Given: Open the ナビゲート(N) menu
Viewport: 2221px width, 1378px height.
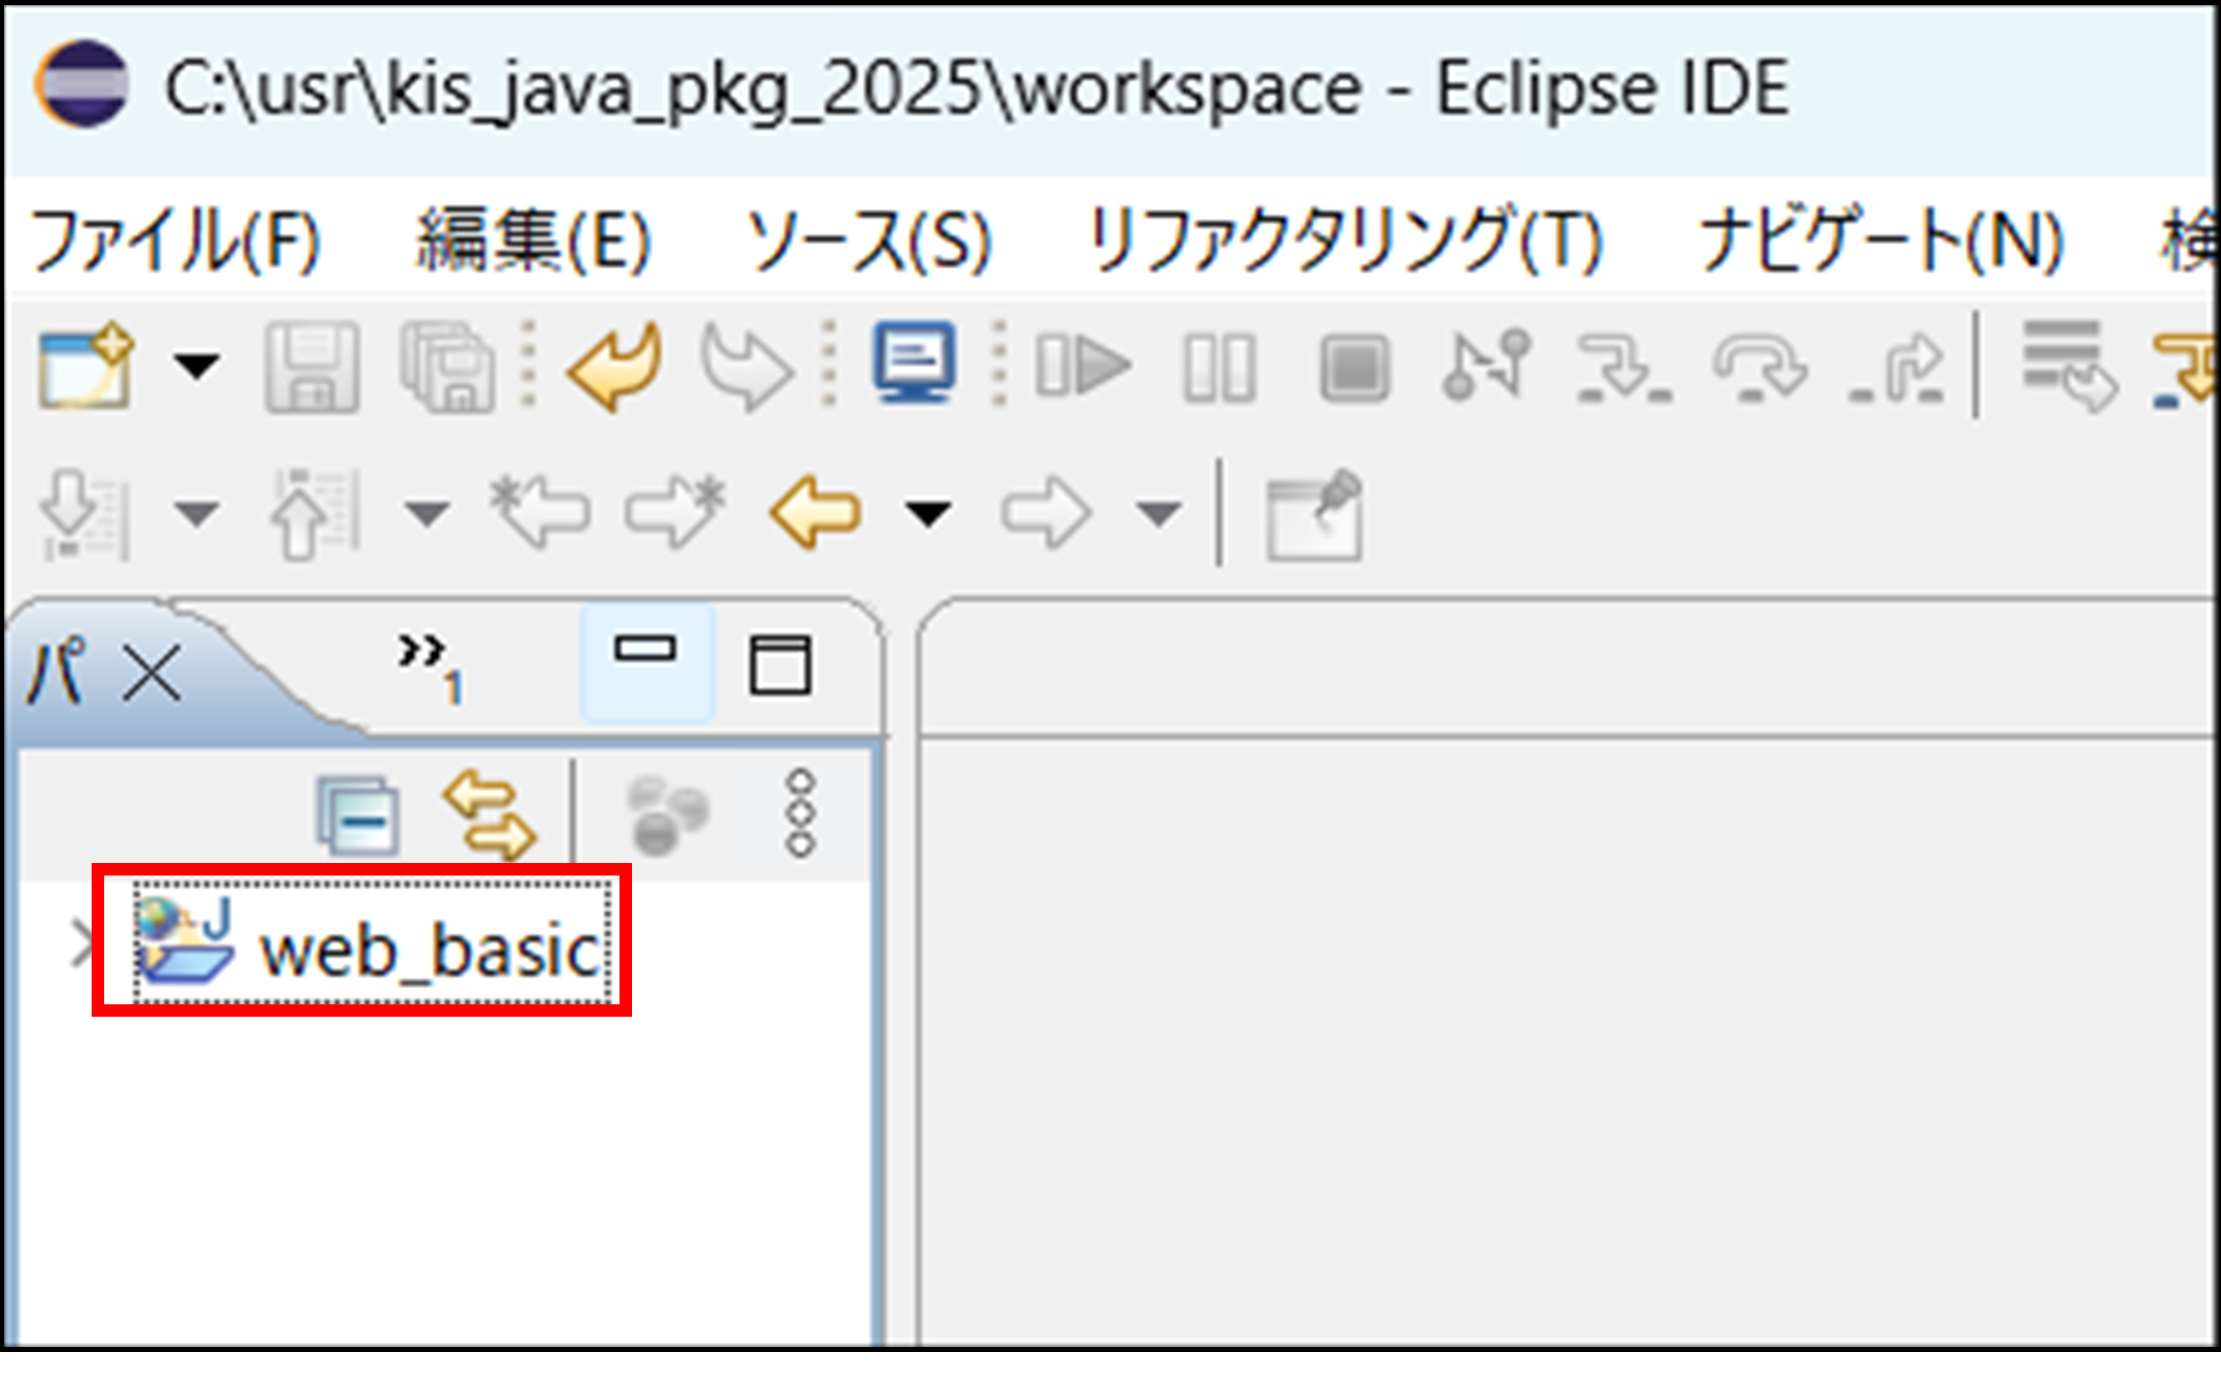Looking at the screenshot, I should (1881, 241).
